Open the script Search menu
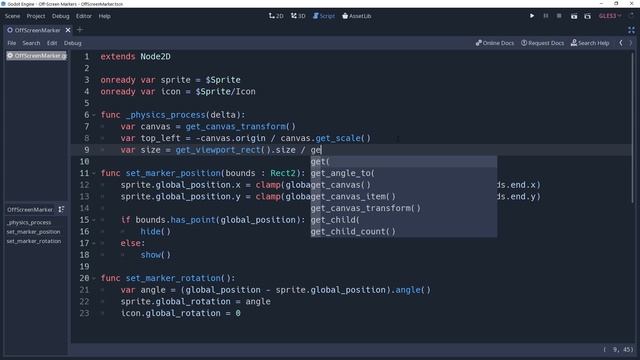The height and width of the screenshot is (360, 640). pyautogui.click(x=31, y=43)
